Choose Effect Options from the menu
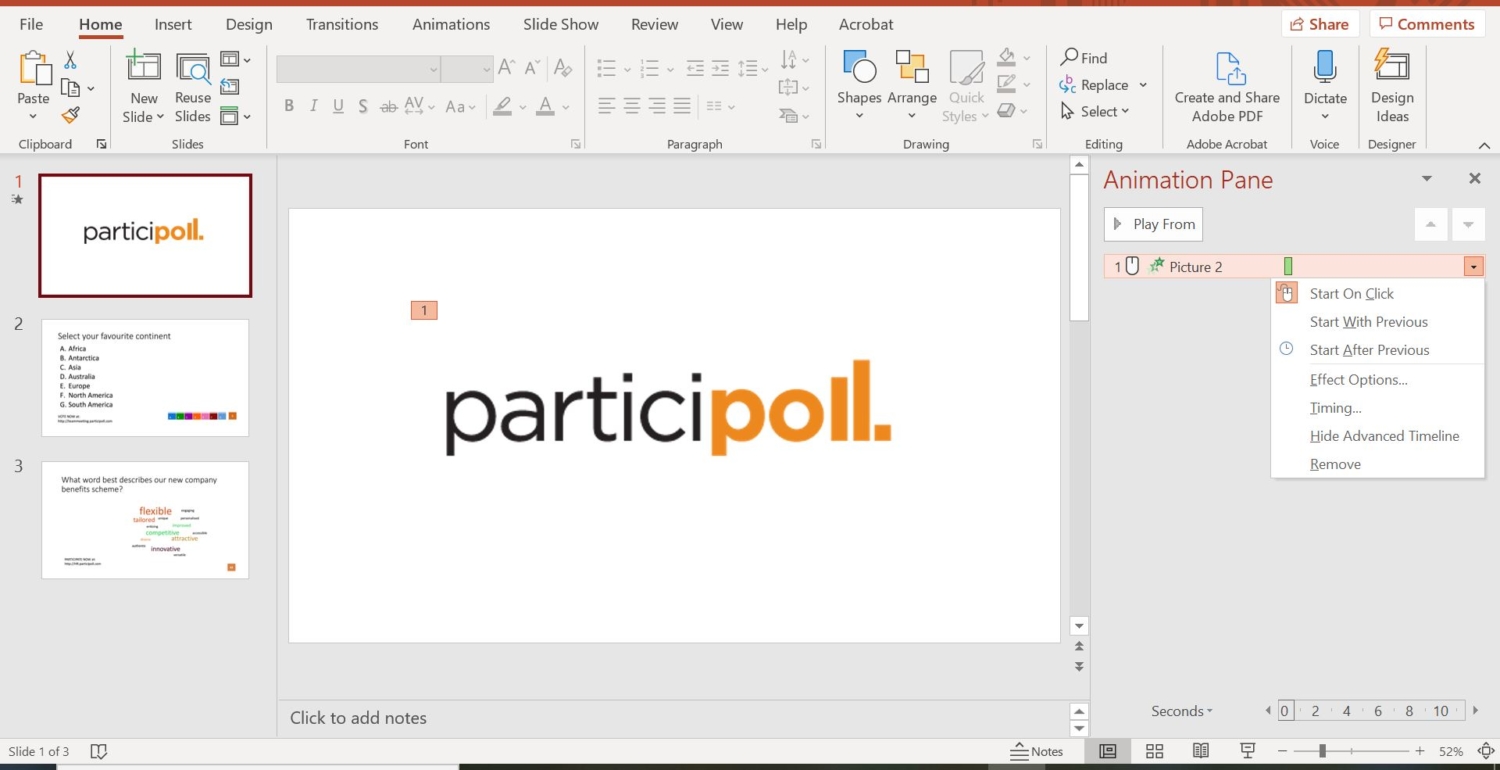 tap(1358, 380)
